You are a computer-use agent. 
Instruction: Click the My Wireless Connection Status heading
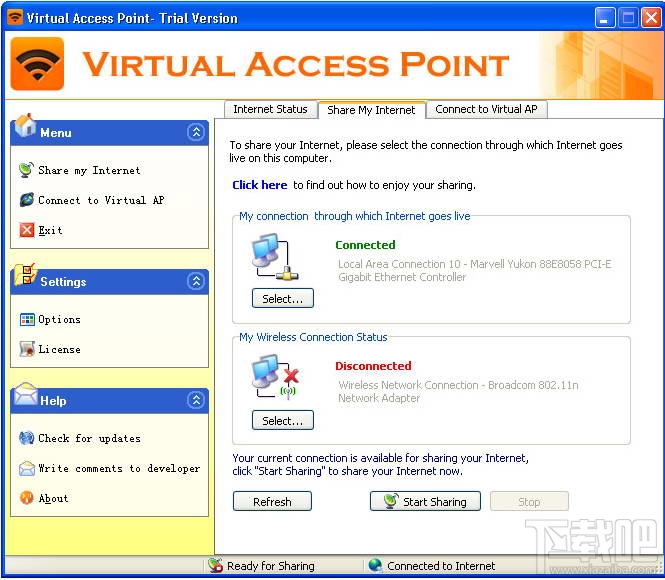[313, 337]
